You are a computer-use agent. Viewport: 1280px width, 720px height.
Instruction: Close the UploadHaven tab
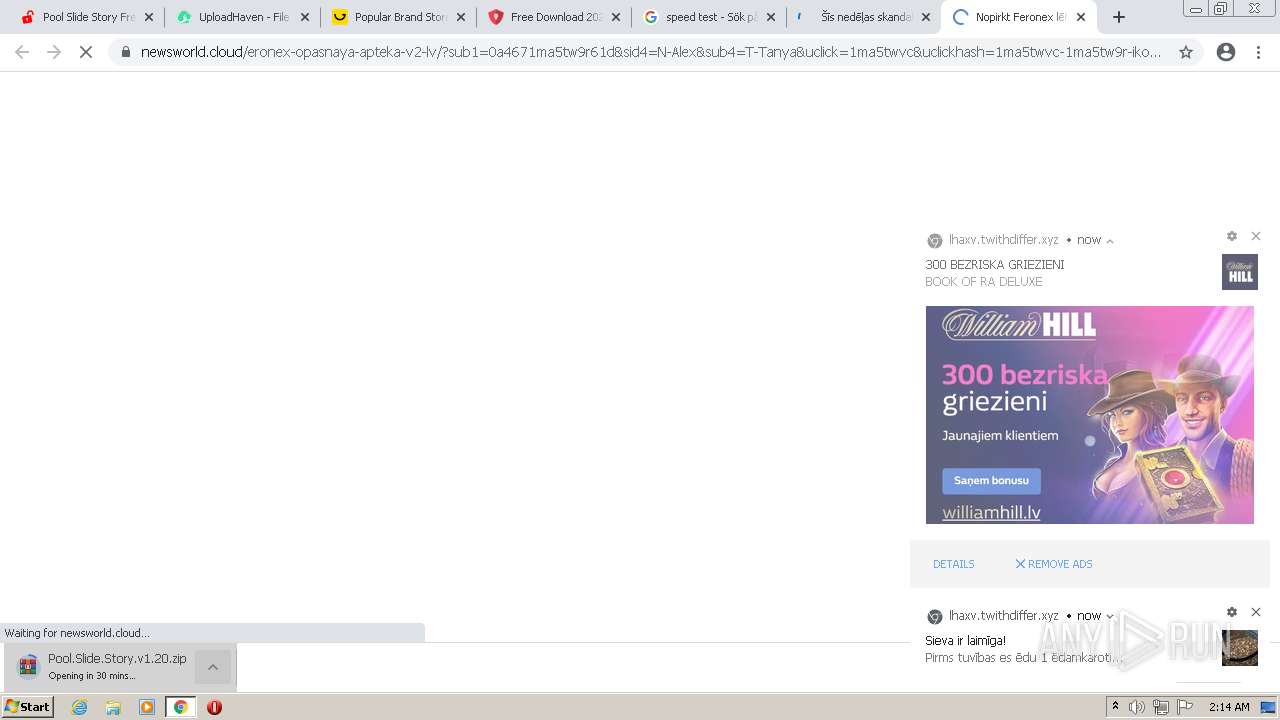tap(305, 17)
